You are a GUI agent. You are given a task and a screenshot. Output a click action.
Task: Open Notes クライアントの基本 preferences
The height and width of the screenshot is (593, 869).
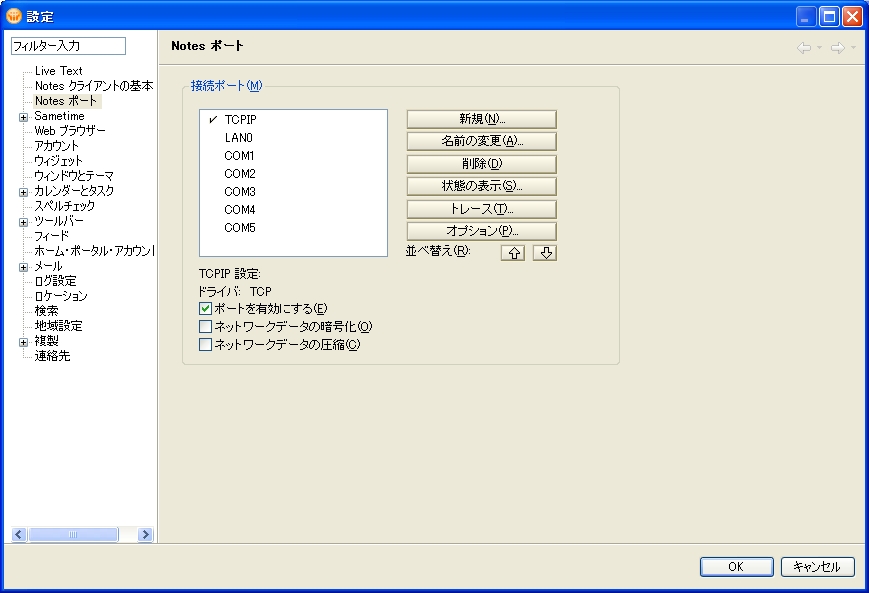click(x=94, y=86)
